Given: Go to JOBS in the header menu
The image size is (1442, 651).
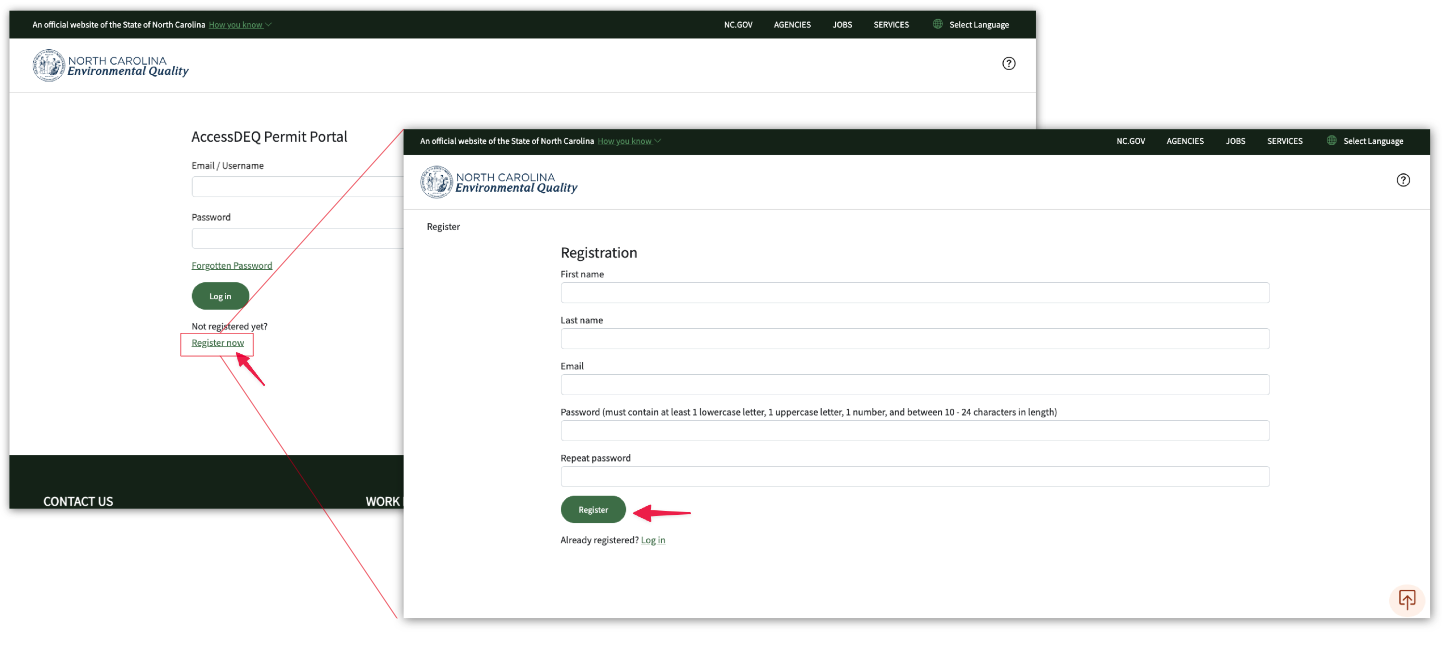Looking at the screenshot, I should [x=1236, y=141].
